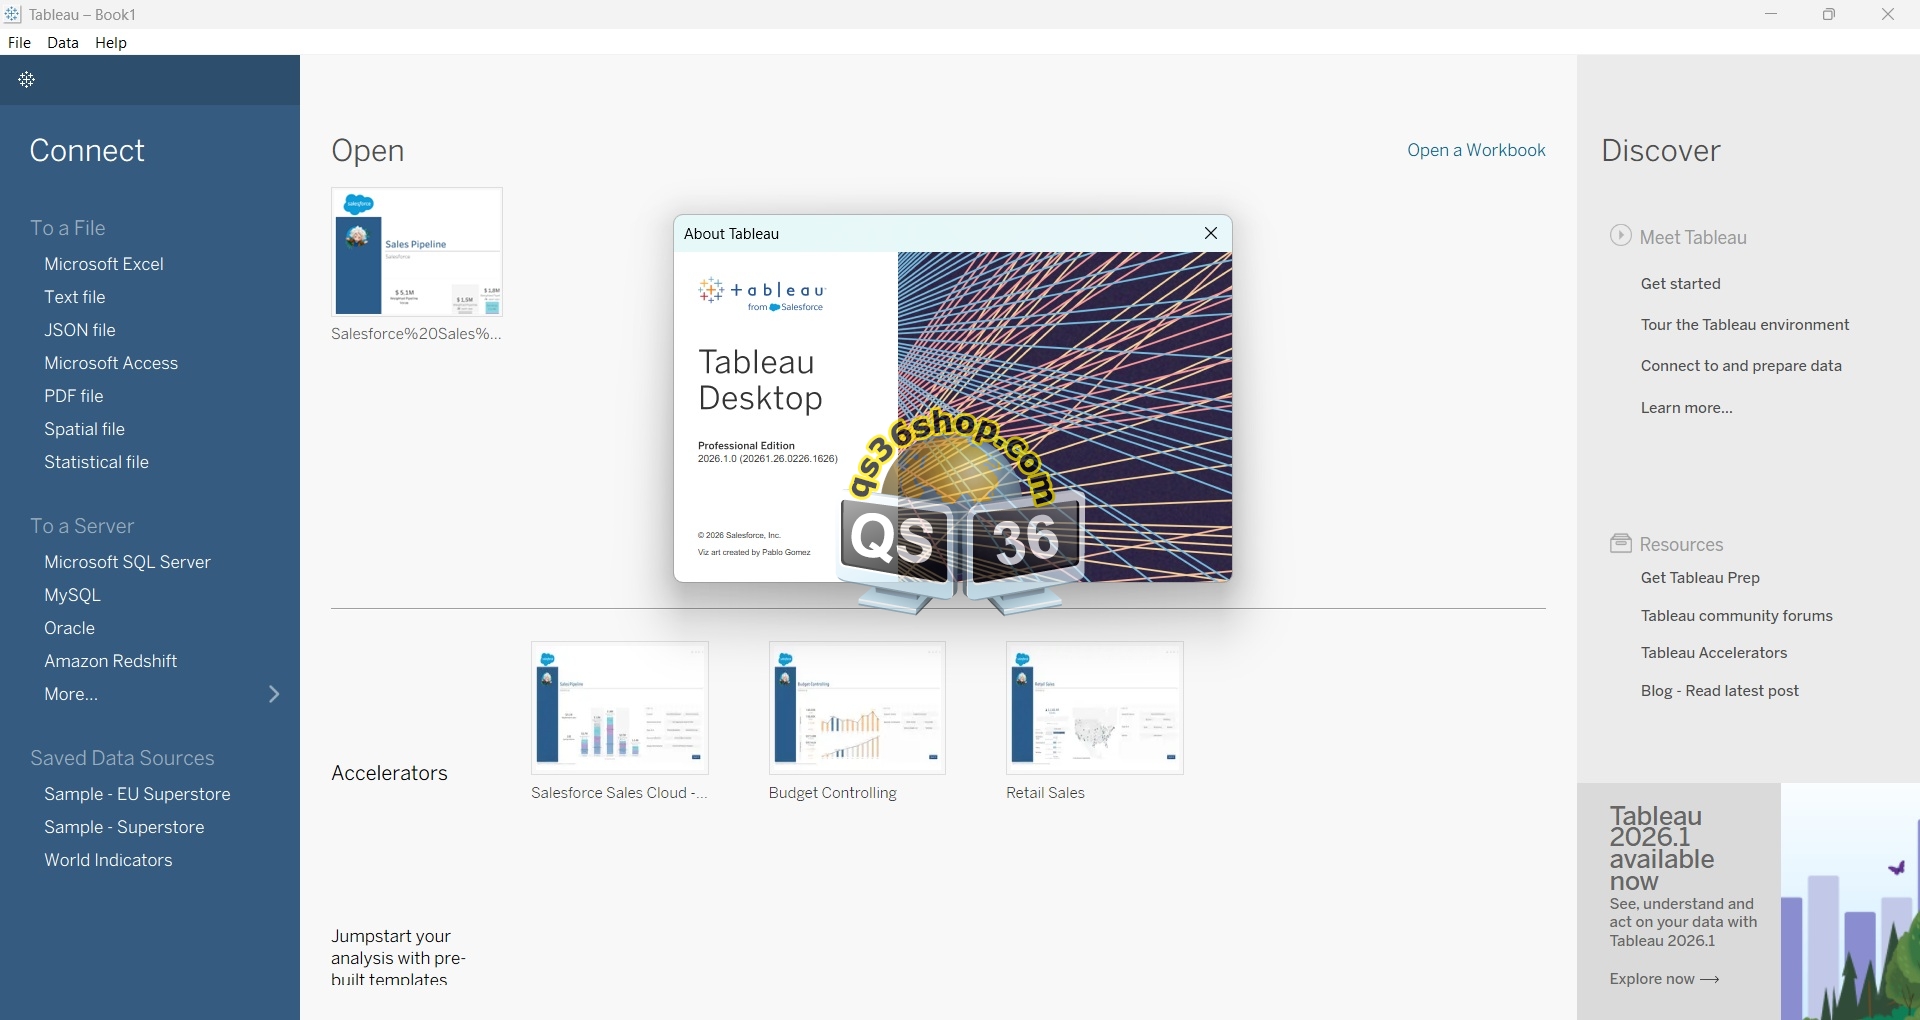Click the Tableau logo icon in the blue header

tap(27, 80)
